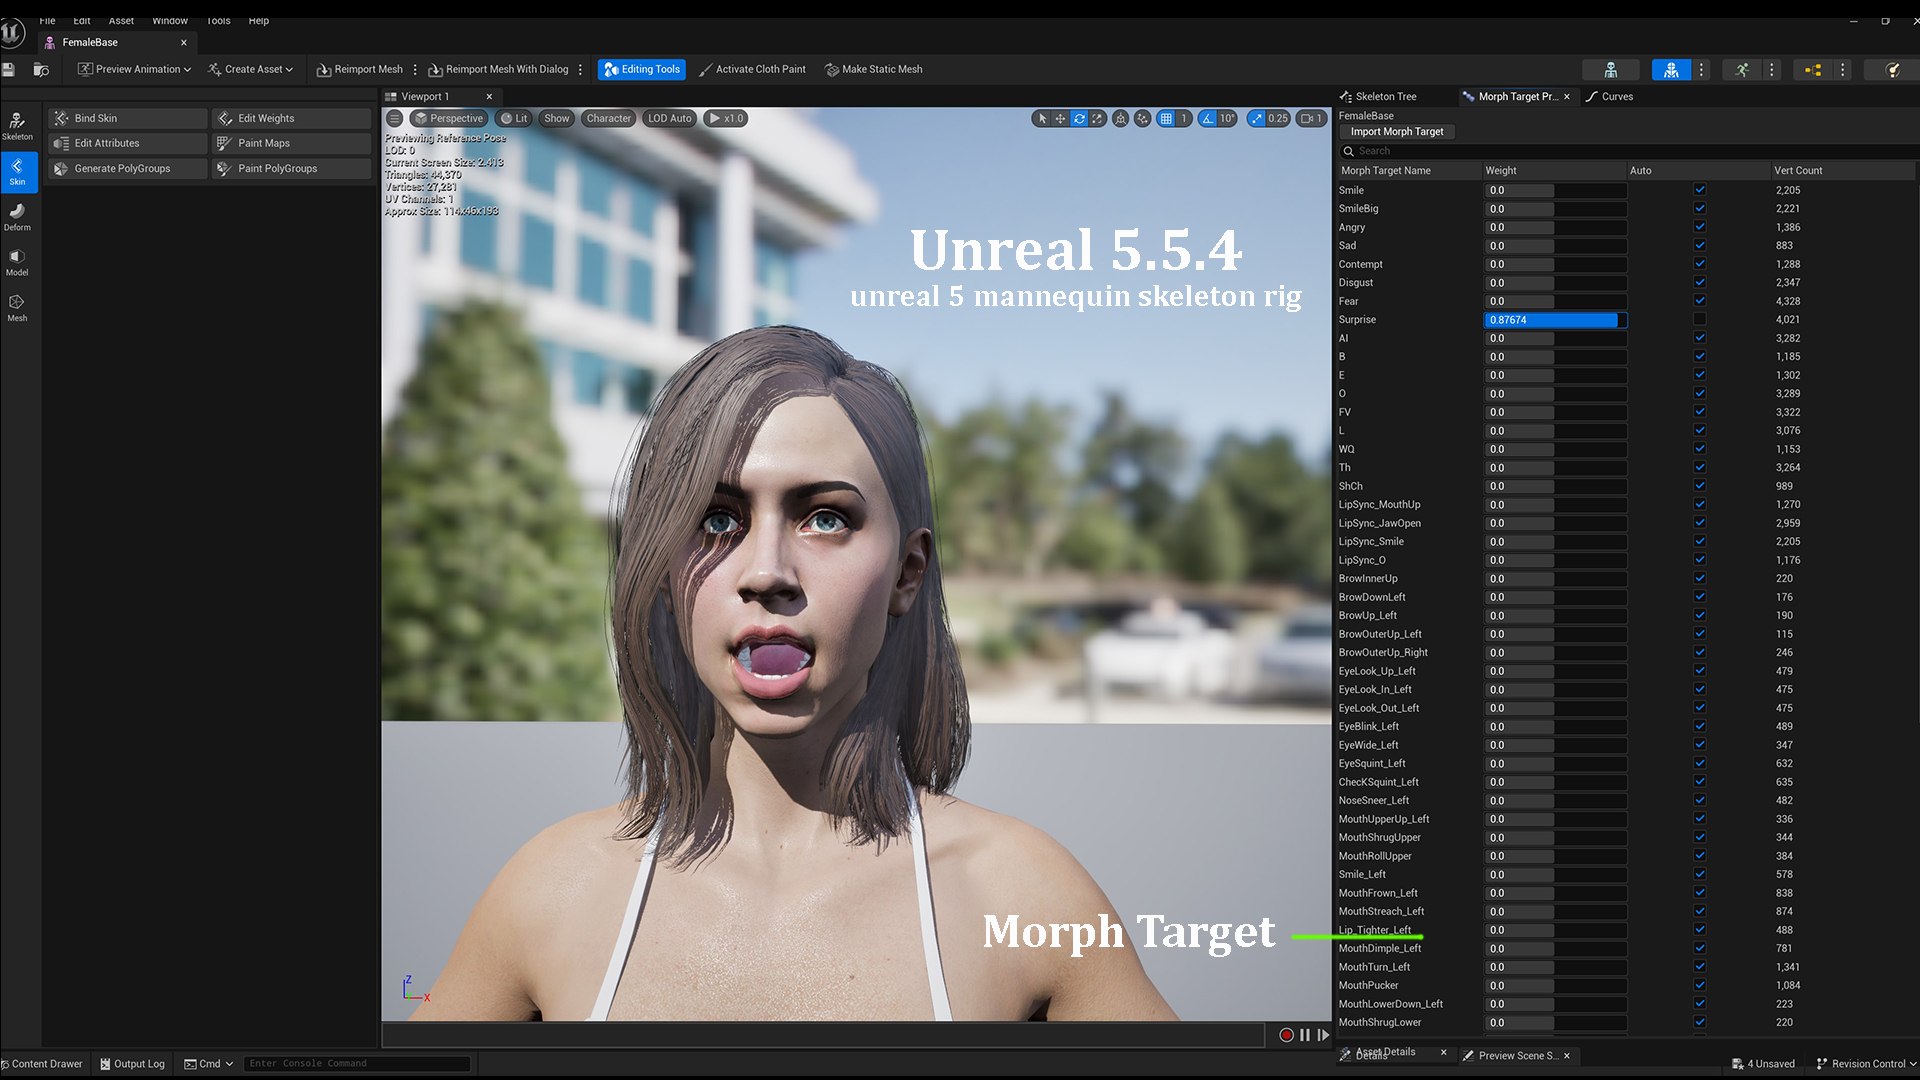This screenshot has height=1080, width=1920.
Task: Open Reimport Mesh extra options menu
Action: [415, 69]
